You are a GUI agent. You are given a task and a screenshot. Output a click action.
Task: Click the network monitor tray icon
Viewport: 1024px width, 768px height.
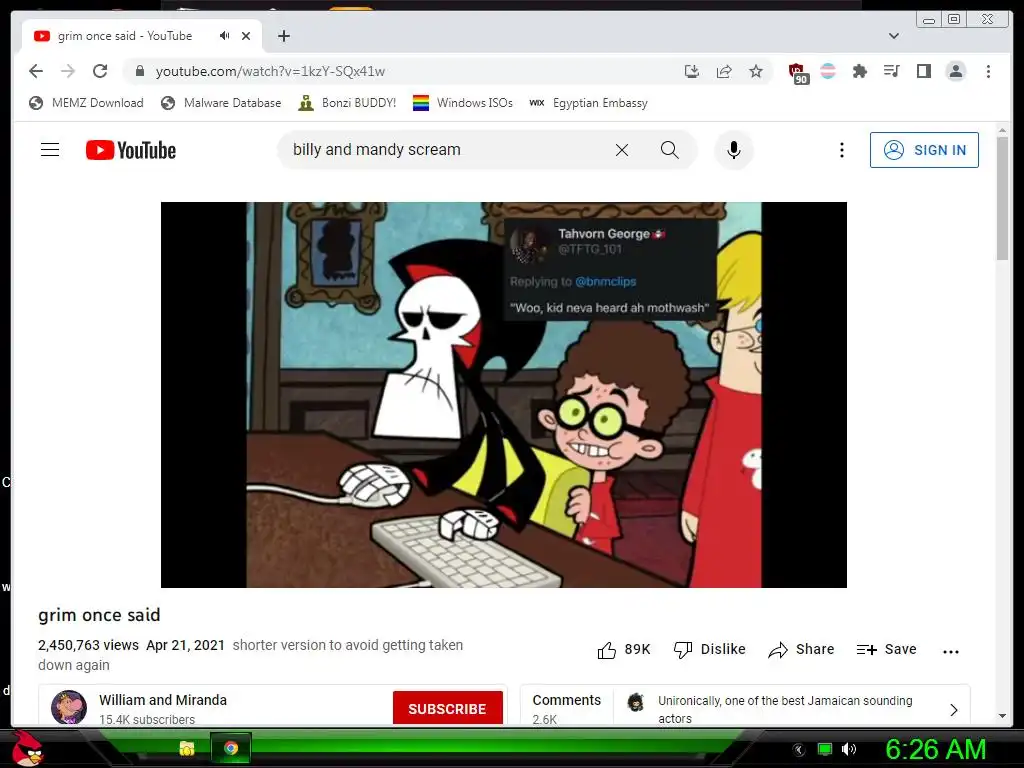(825, 750)
